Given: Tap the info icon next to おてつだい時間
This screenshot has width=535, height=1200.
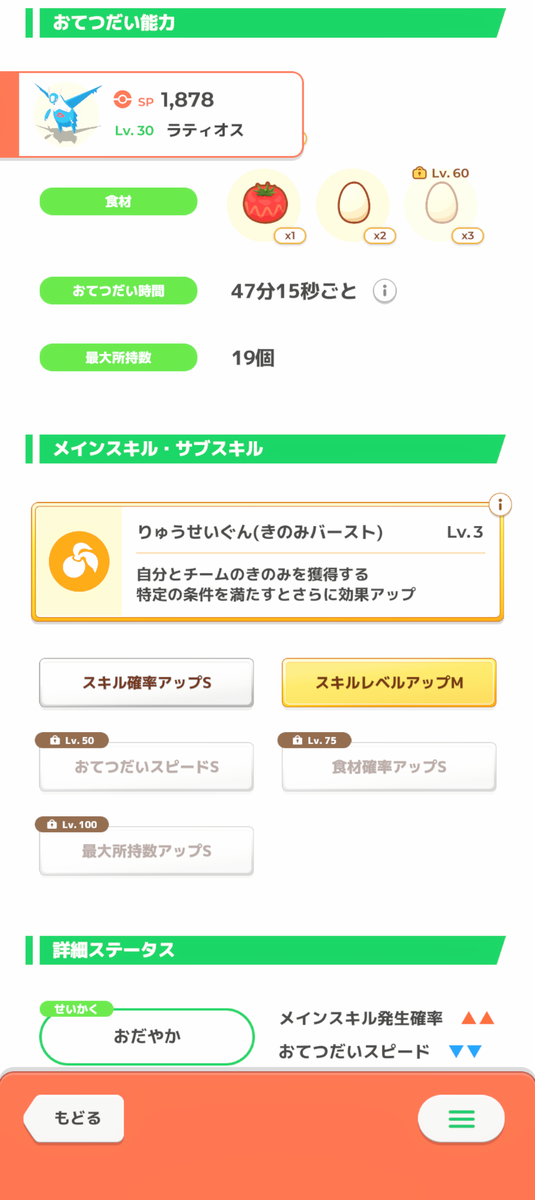Looking at the screenshot, I should [x=384, y=291].
